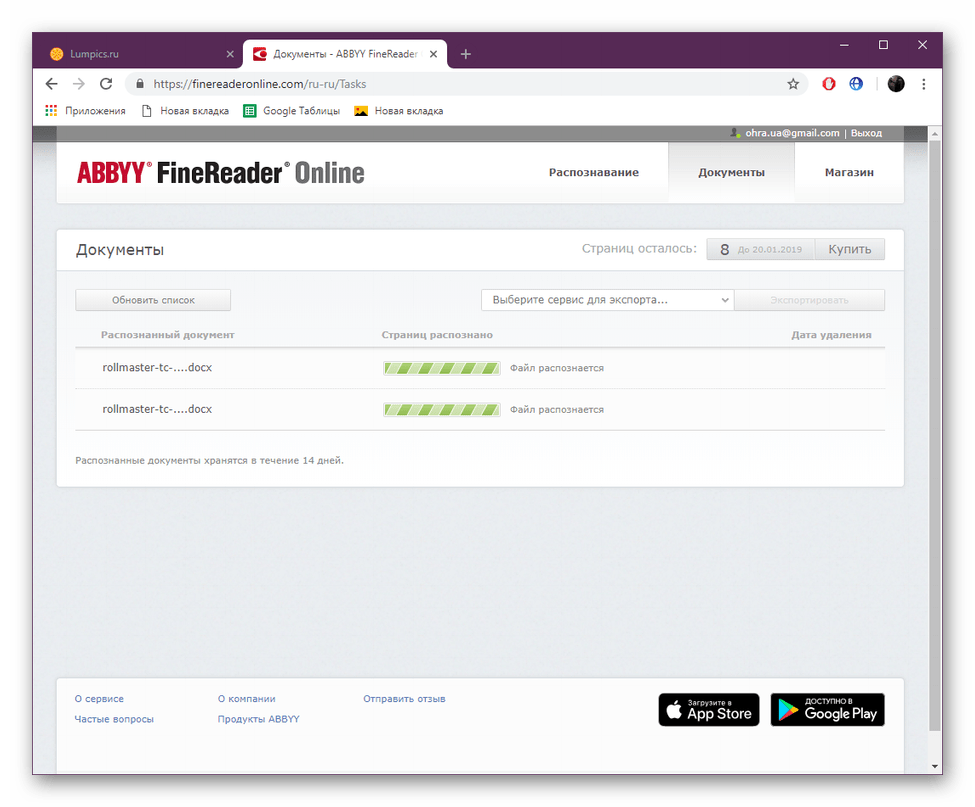Viewport: 975px width, 807px height.
Task: Click the progress bar of the first document
Action: coord(441,368)
